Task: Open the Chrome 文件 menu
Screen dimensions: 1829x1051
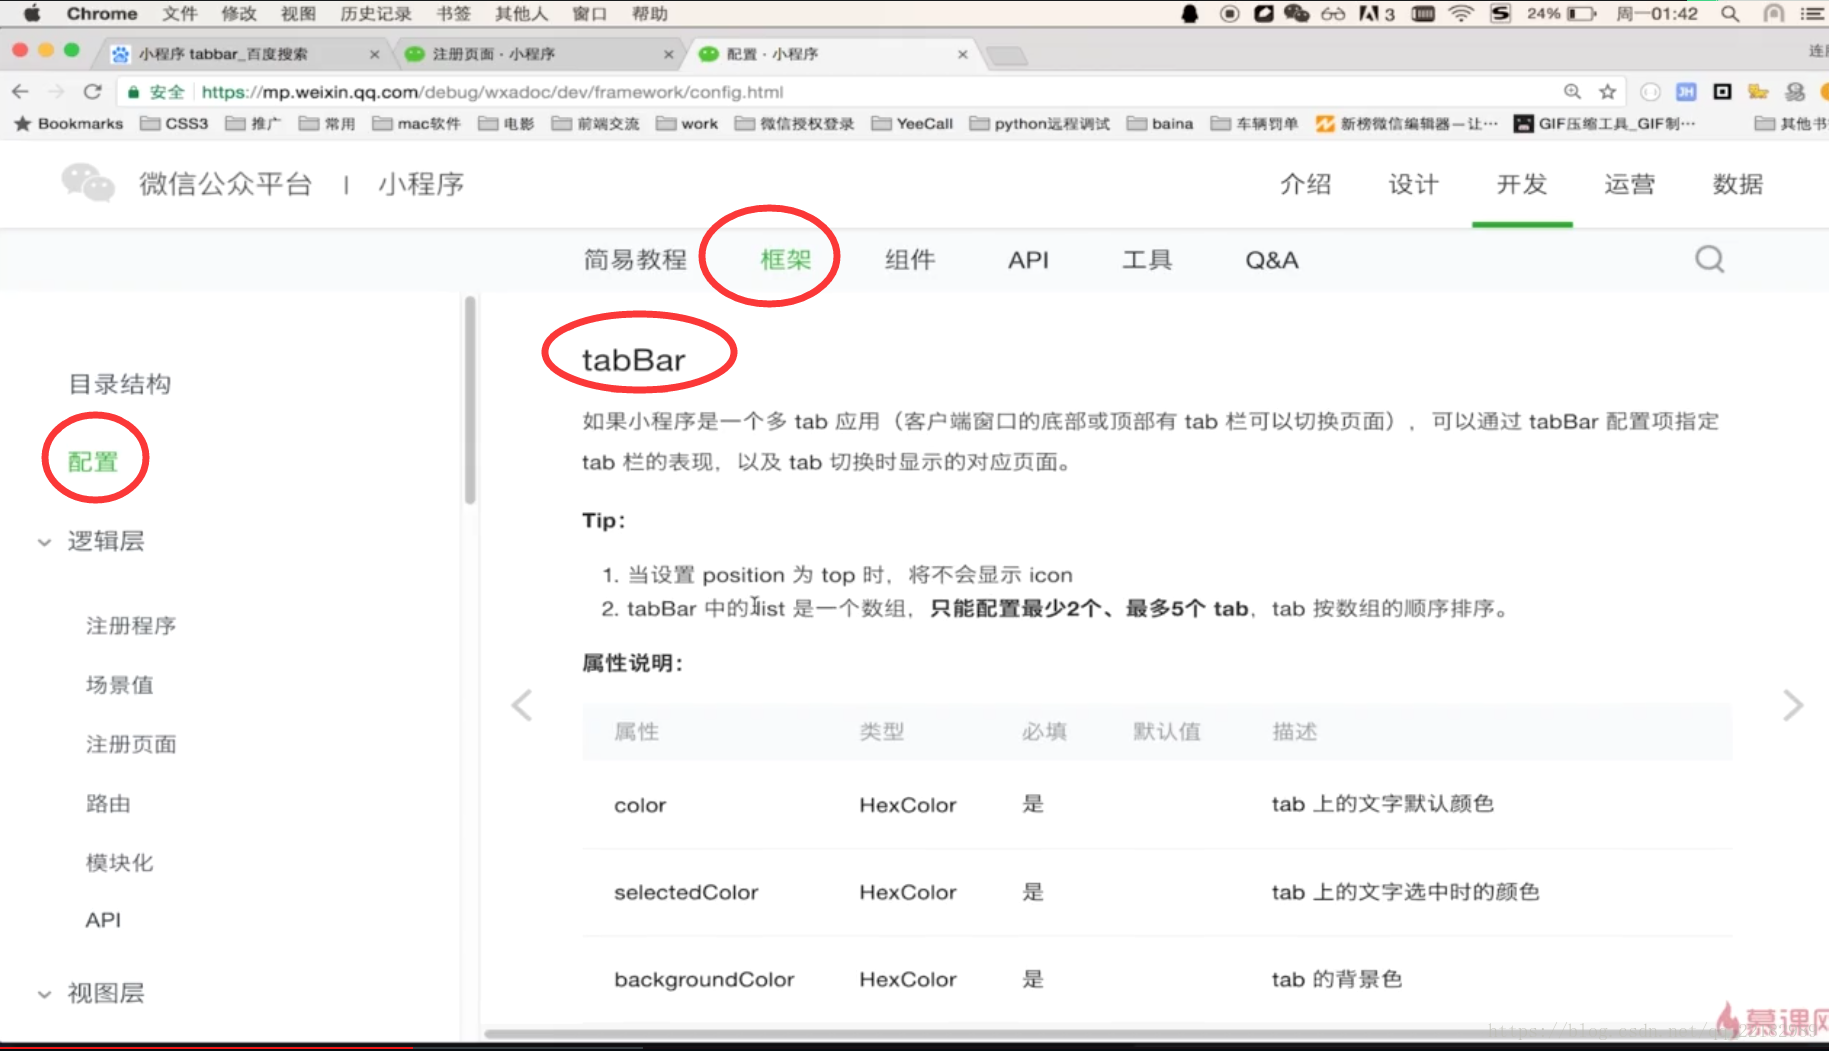Action: pos(180,13)
